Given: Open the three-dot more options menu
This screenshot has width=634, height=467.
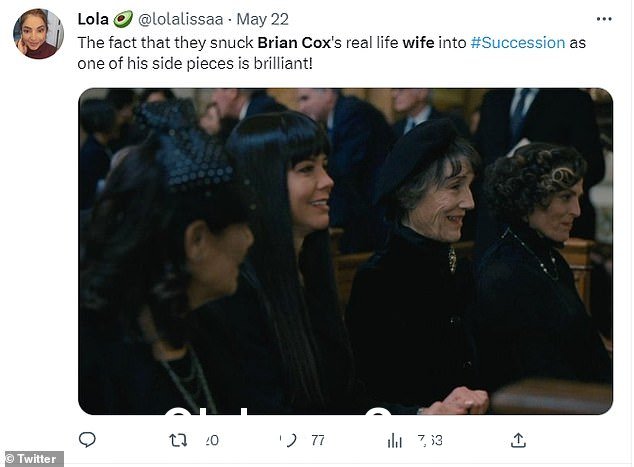Looking at the screenshot, I should [604, 19].
